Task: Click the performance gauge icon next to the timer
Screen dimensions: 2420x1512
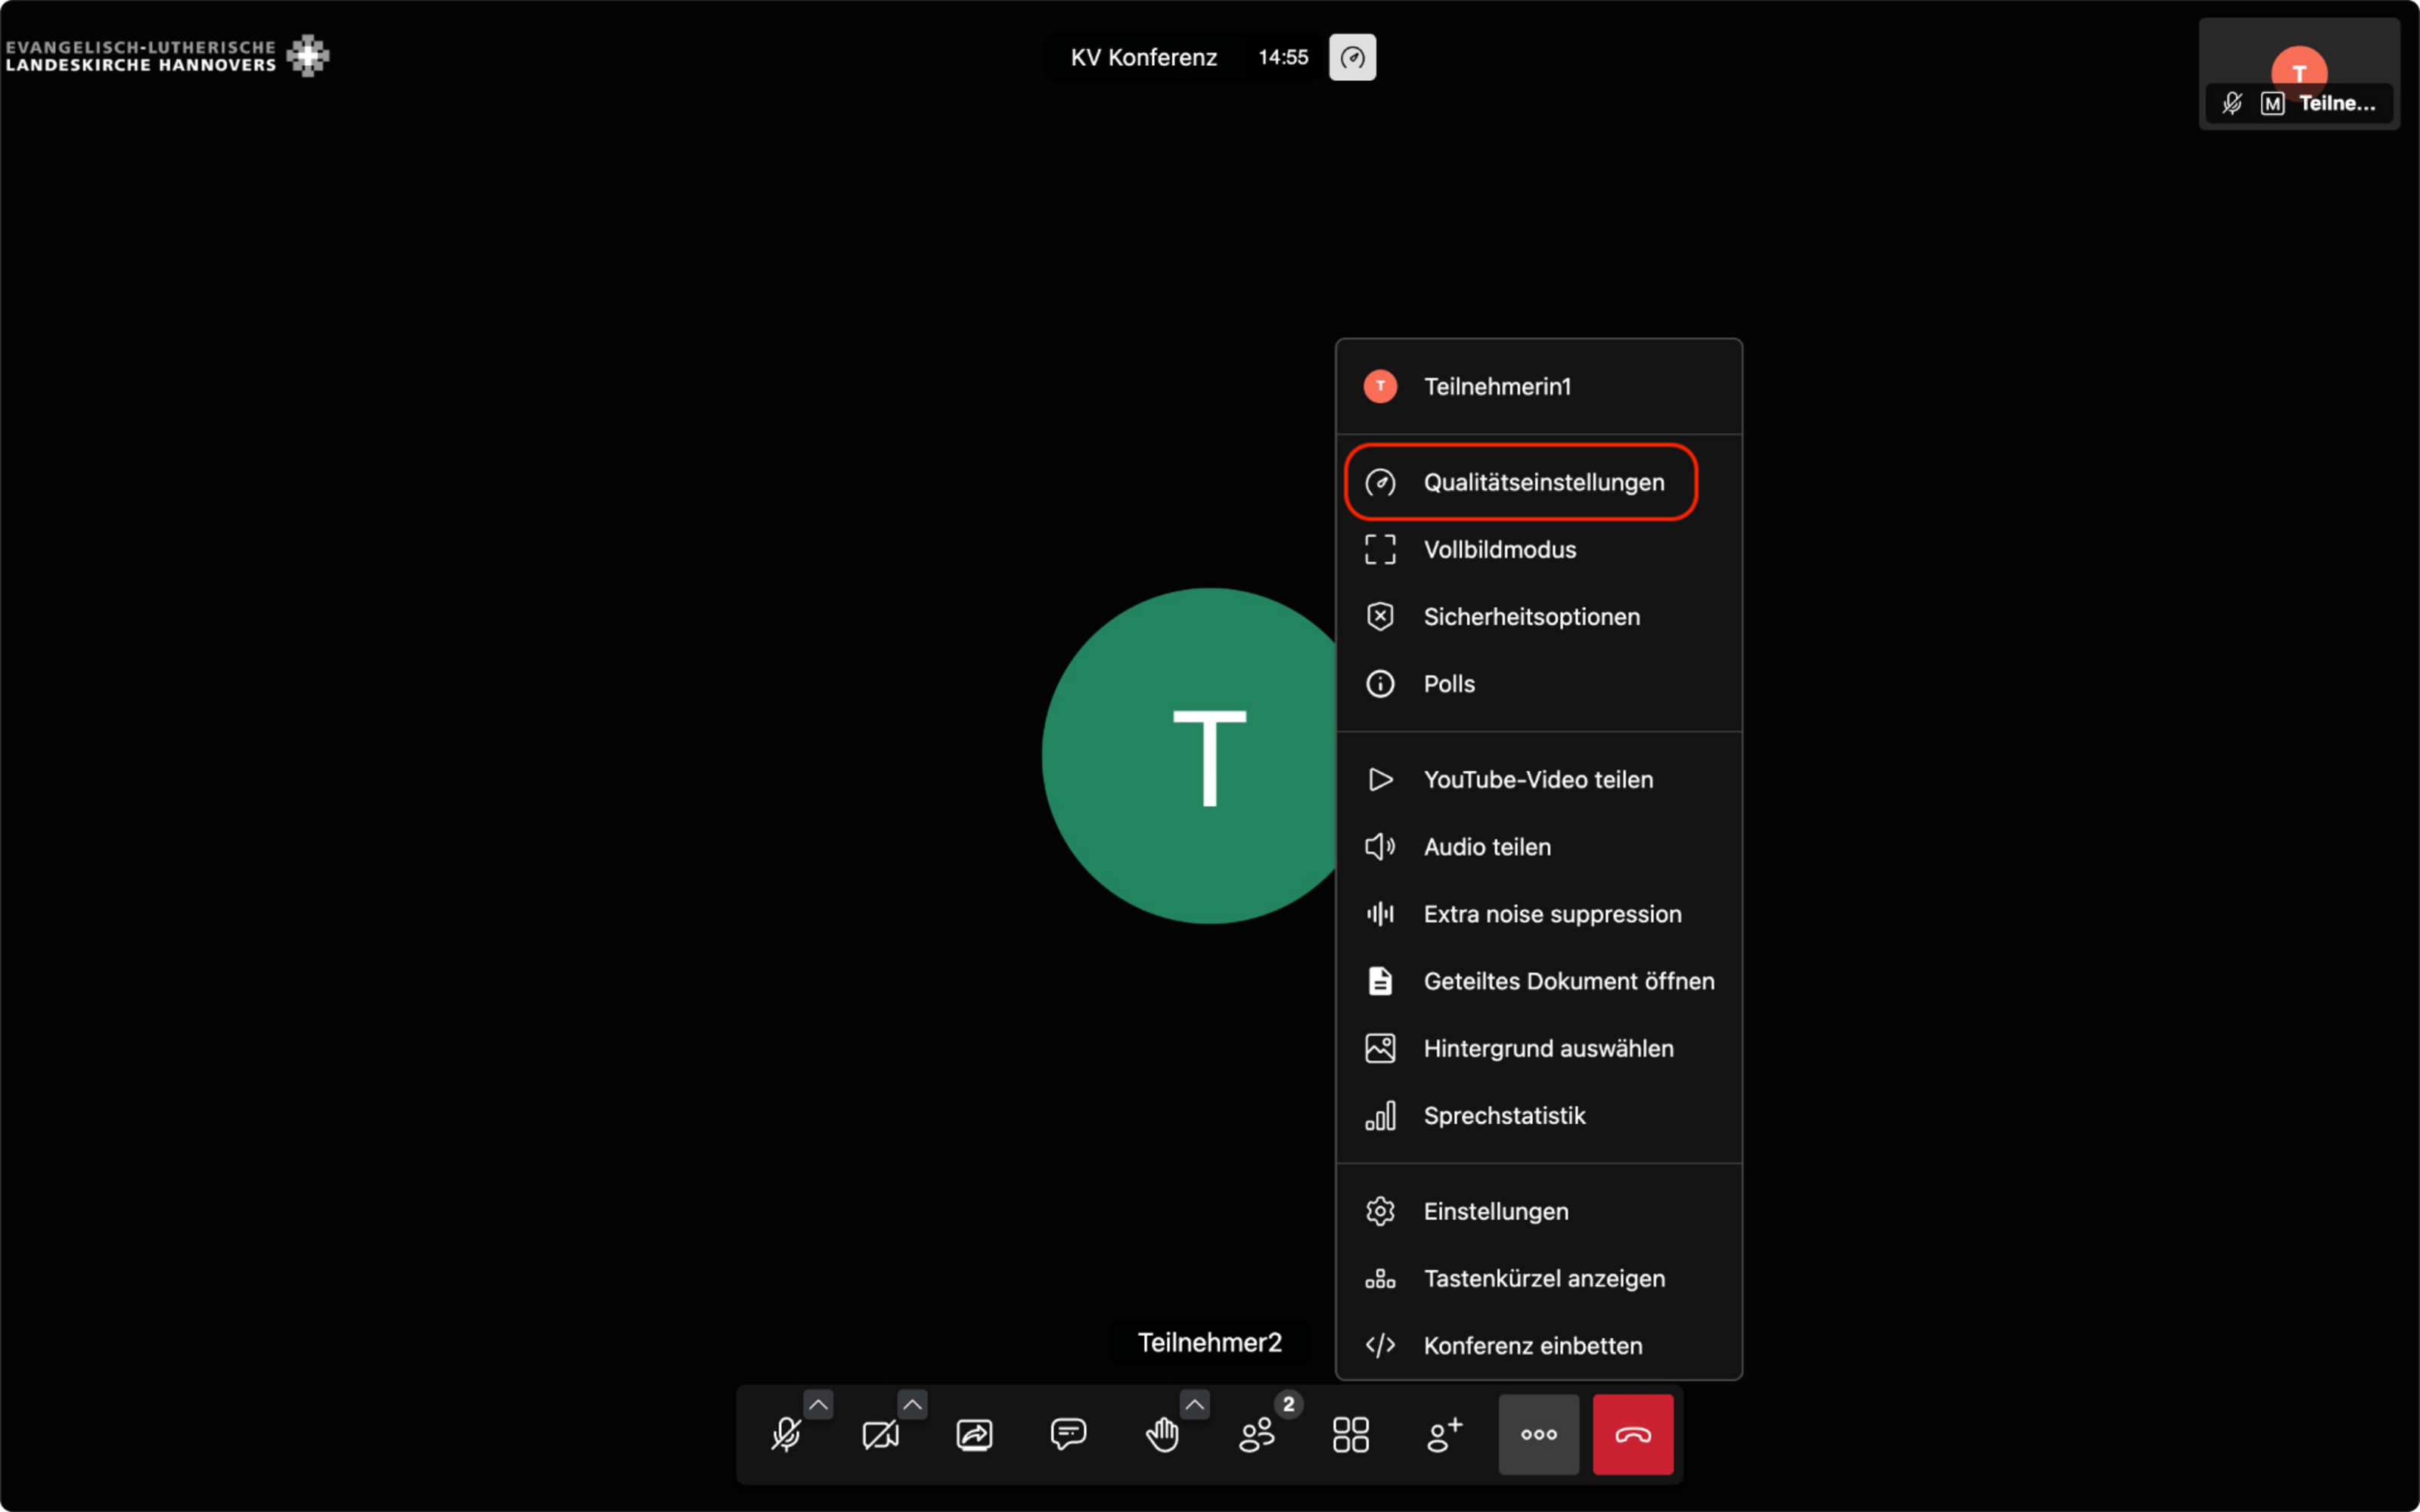Action: pos(1352,57)
